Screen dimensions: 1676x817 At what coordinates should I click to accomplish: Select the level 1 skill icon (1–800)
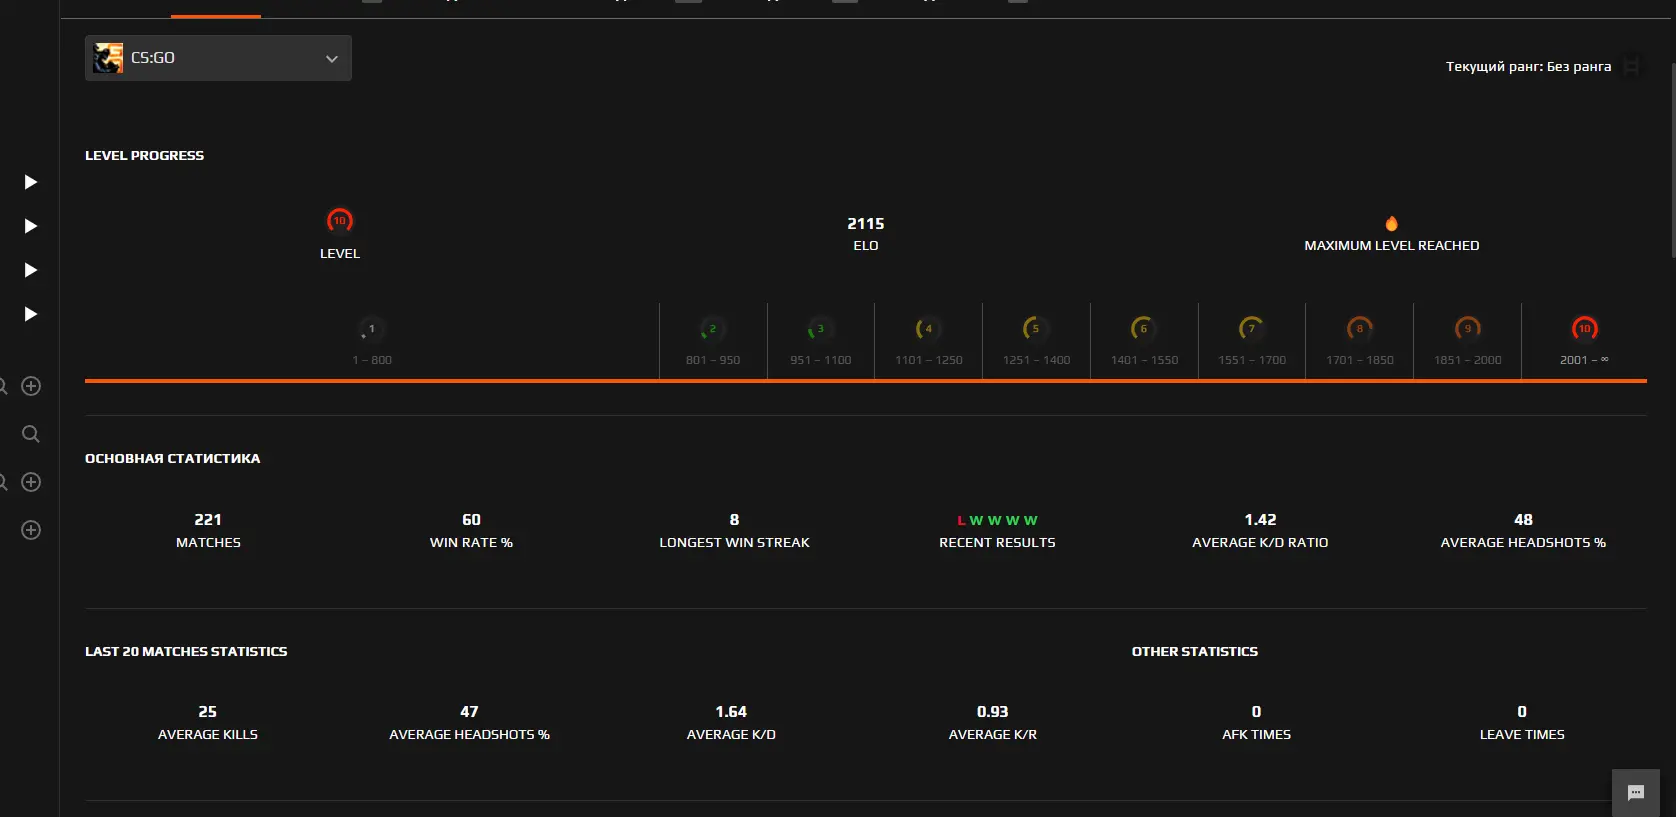(371, 329)
